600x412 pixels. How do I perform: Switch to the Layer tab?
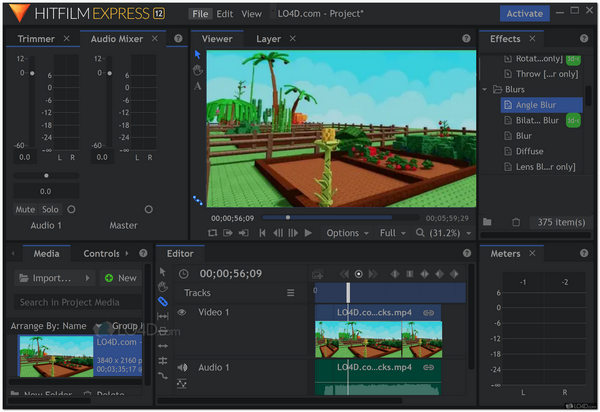[x=268, y=39]
